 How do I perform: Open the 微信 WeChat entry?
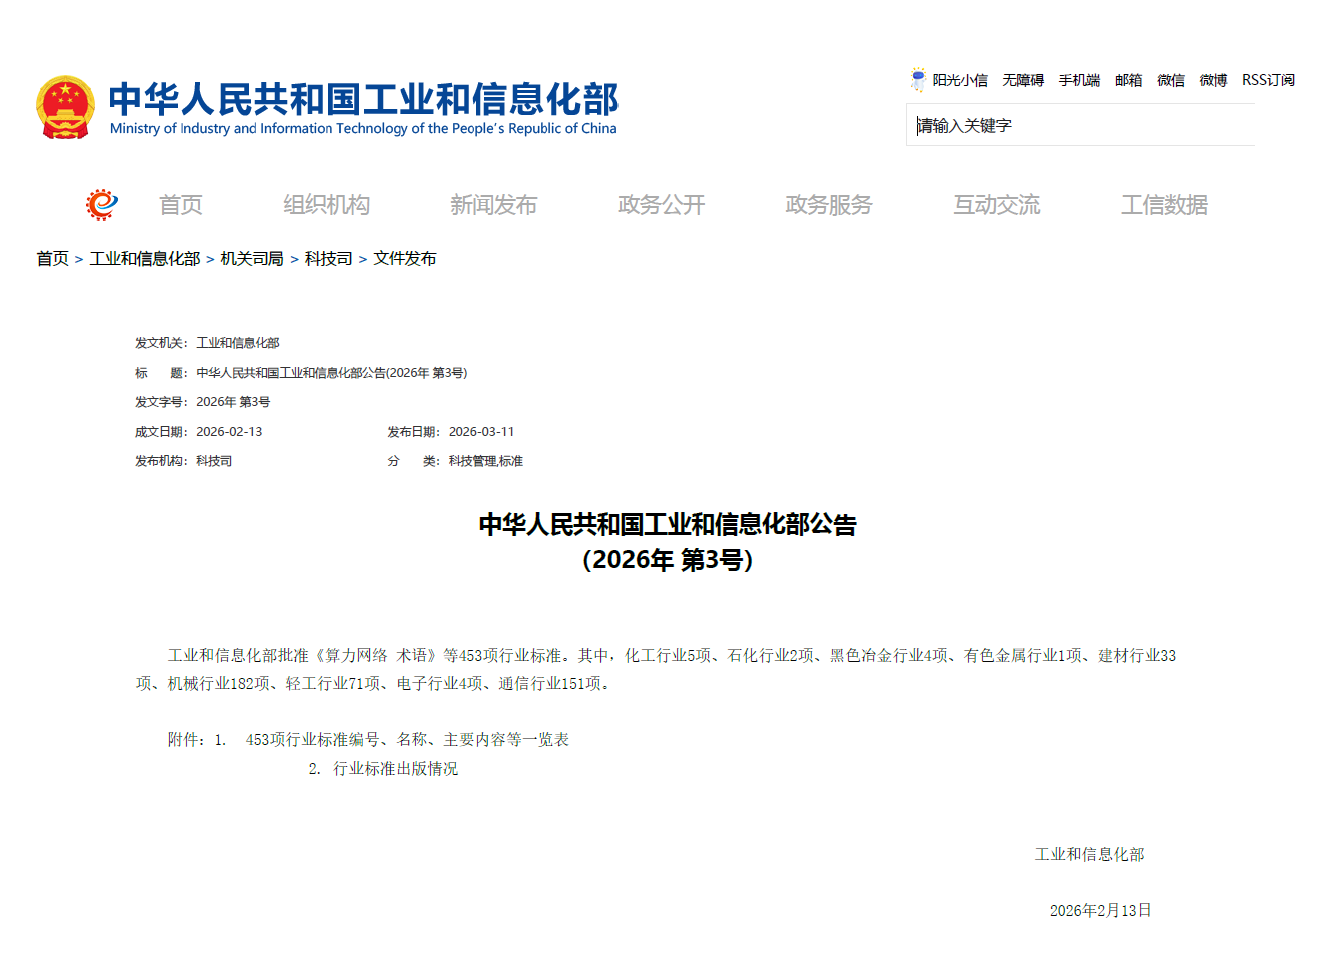tap(1171, 80)
